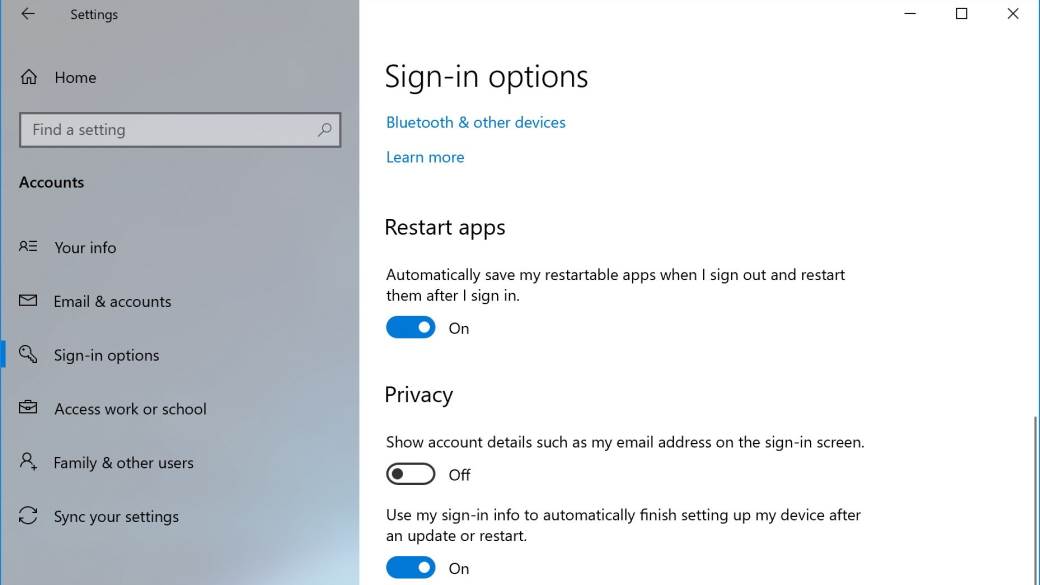Open the Bluetooth & other devices link
Image resolution: width=1040 pixels, height=585 pixels.
[476, 122]
